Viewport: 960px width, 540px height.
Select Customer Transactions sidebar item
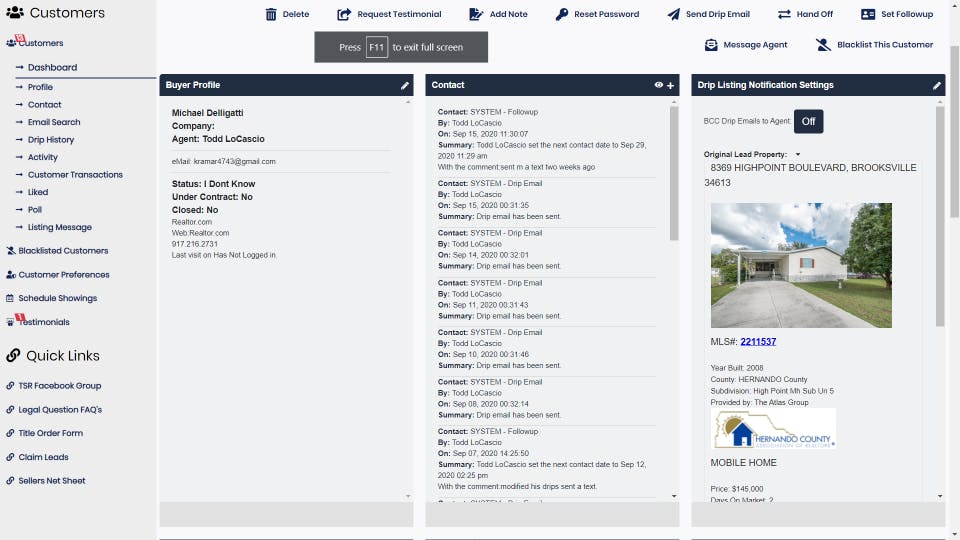[x=75, y=174]
